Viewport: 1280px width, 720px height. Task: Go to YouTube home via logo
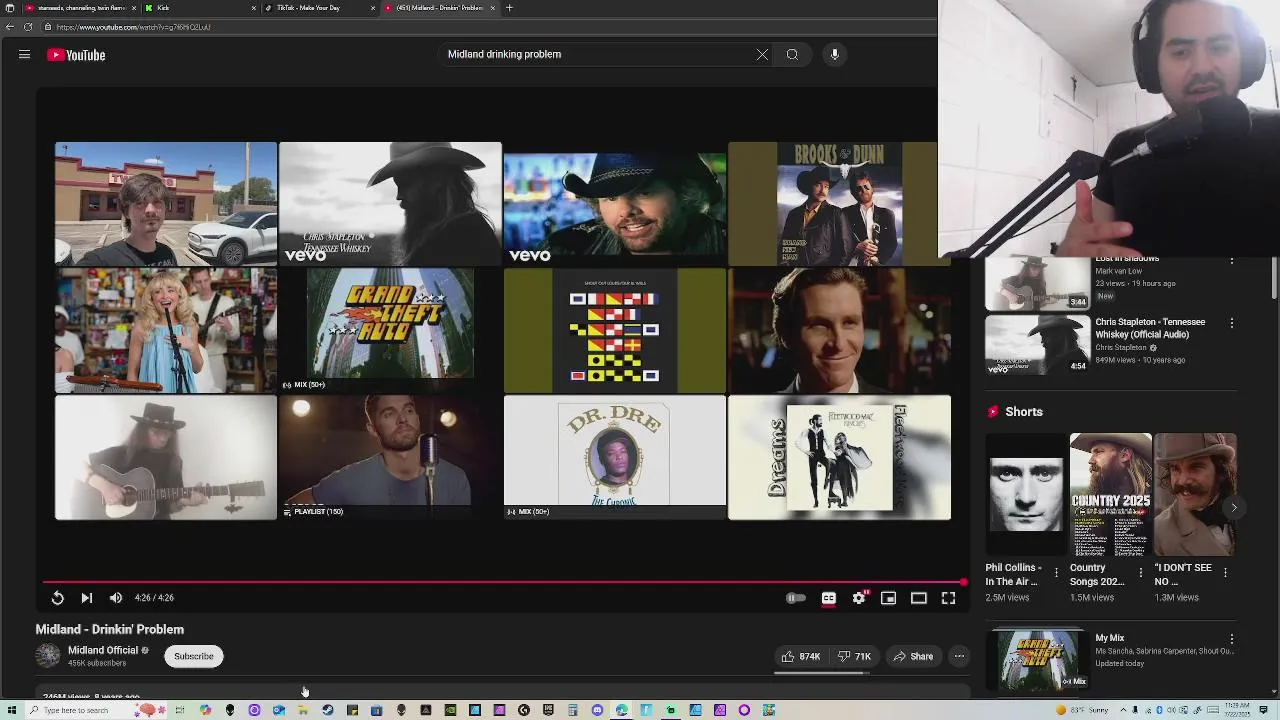point(76,55)
